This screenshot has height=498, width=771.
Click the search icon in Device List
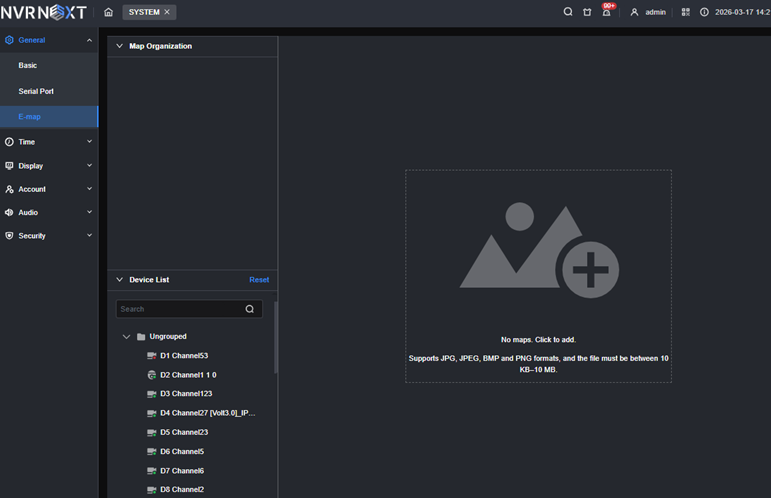point(250,309)
